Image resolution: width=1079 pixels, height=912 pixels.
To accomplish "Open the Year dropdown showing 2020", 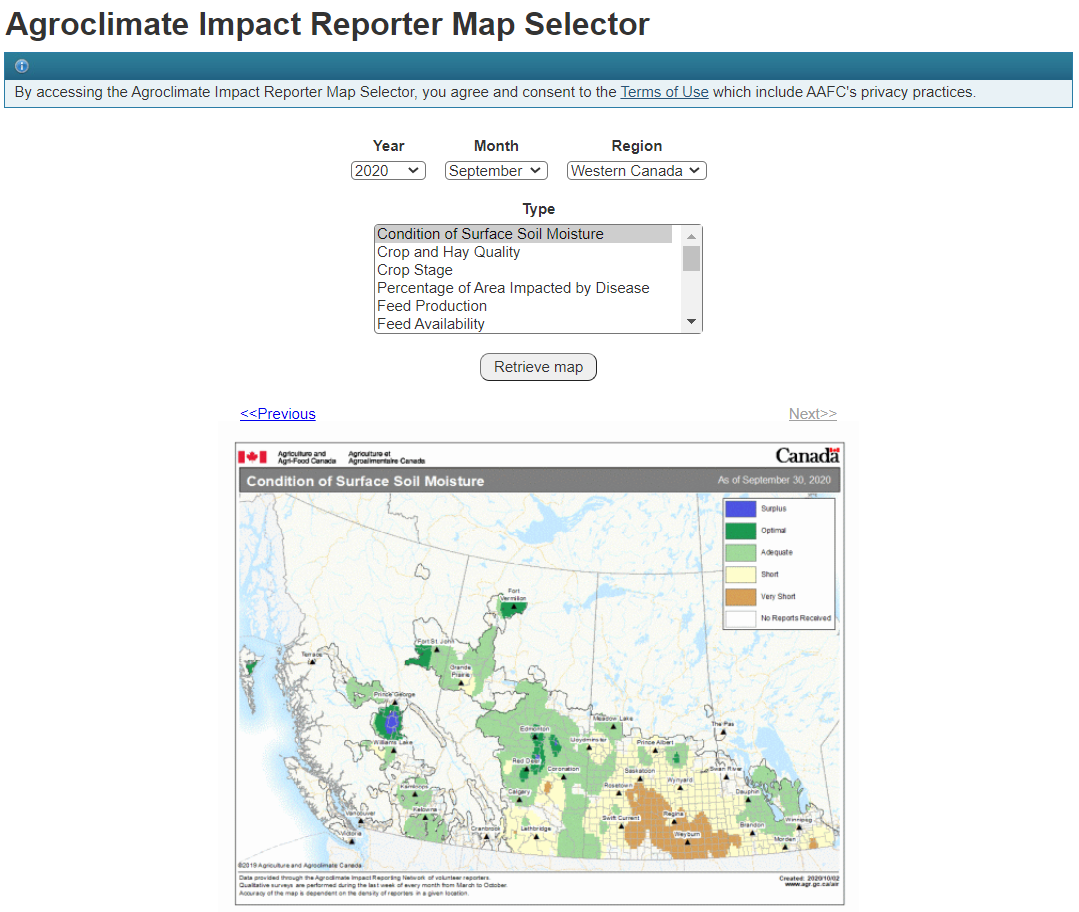I will (x=388, y=171).
